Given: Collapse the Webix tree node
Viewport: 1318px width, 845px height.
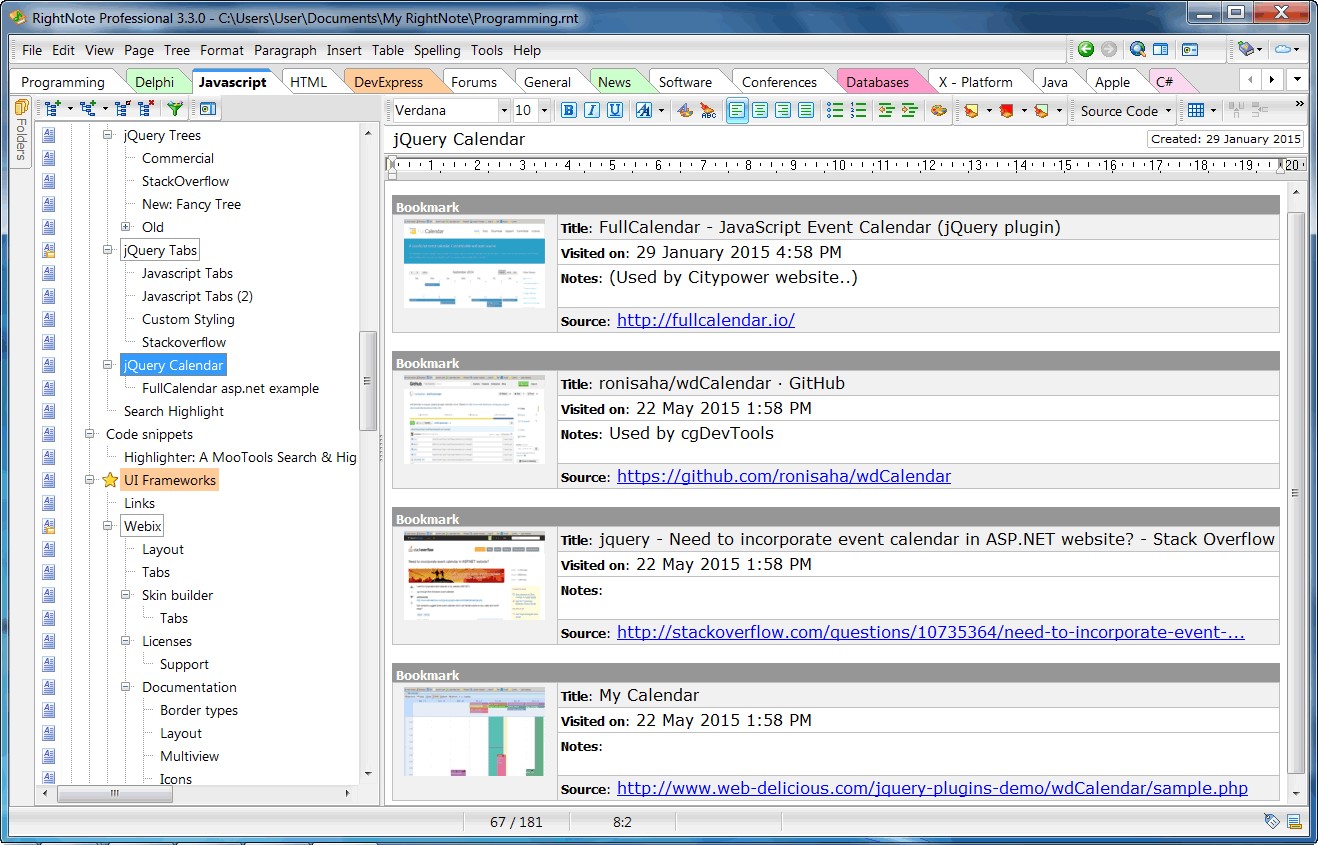Looking at the screenshot, I should tap(108, 526).
